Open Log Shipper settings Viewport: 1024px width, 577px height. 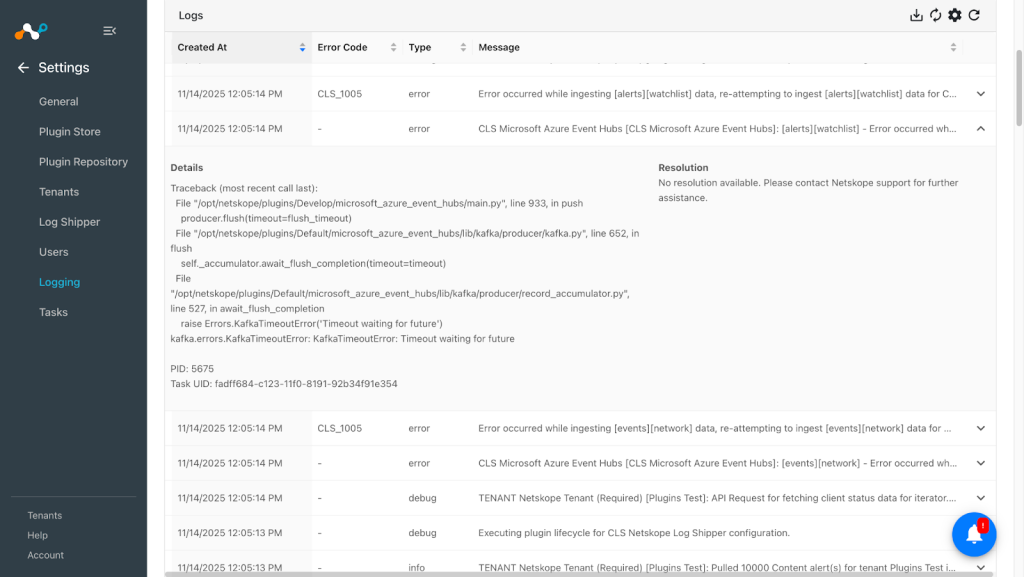(x=69, y=222)
